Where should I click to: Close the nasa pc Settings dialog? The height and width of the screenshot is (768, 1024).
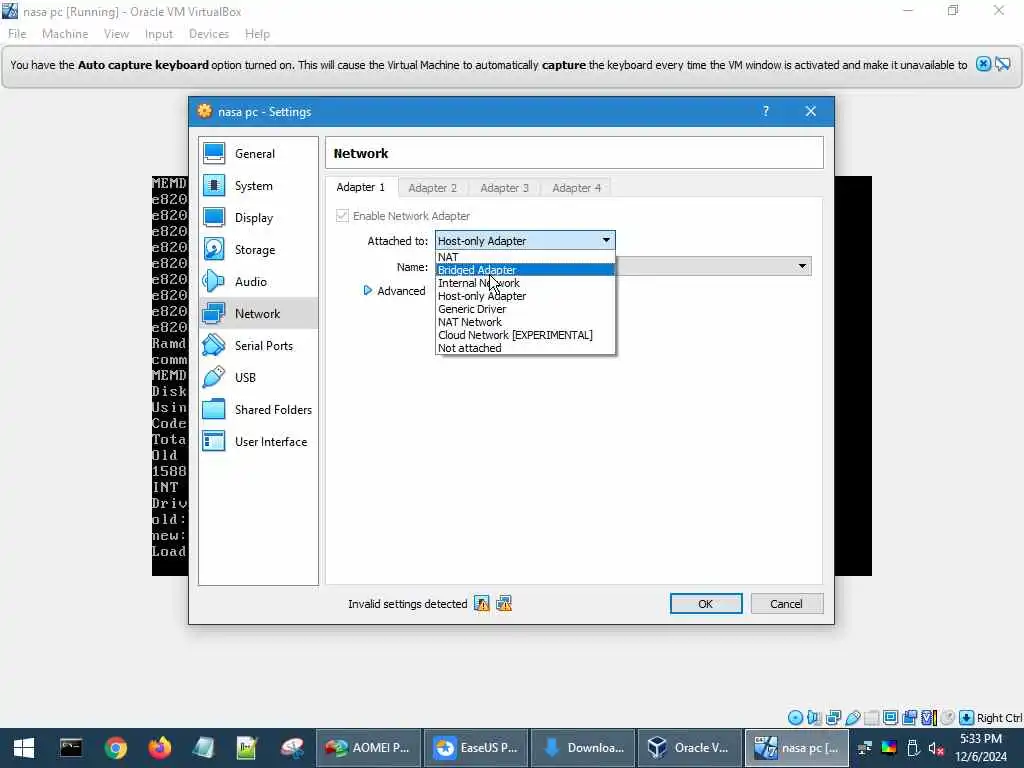pos(810,112)
